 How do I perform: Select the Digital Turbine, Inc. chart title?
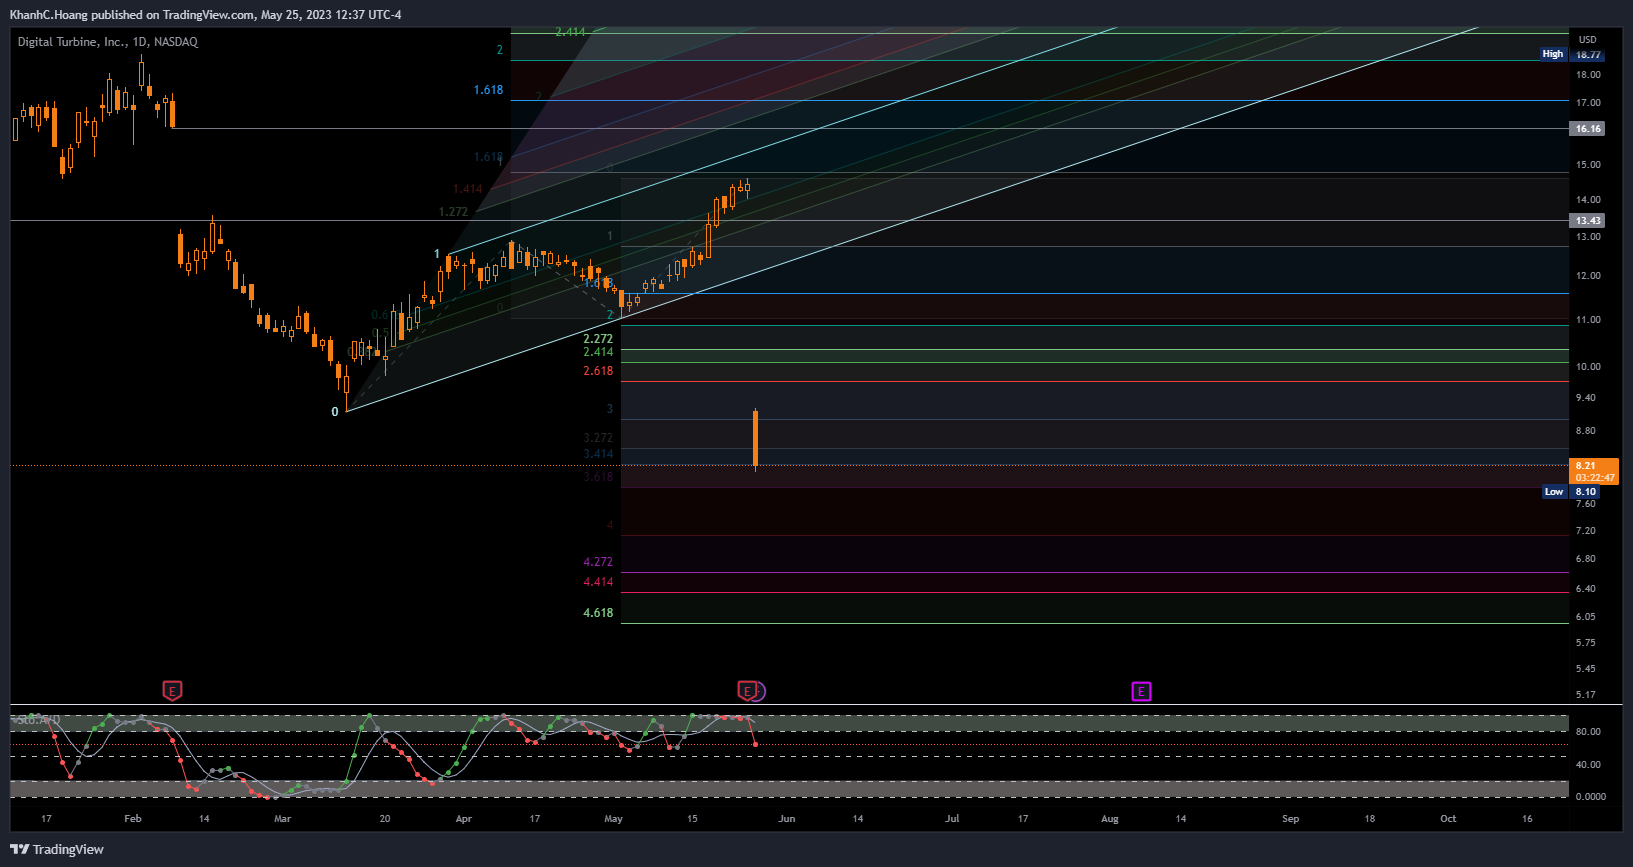click(x=108, y=42)
